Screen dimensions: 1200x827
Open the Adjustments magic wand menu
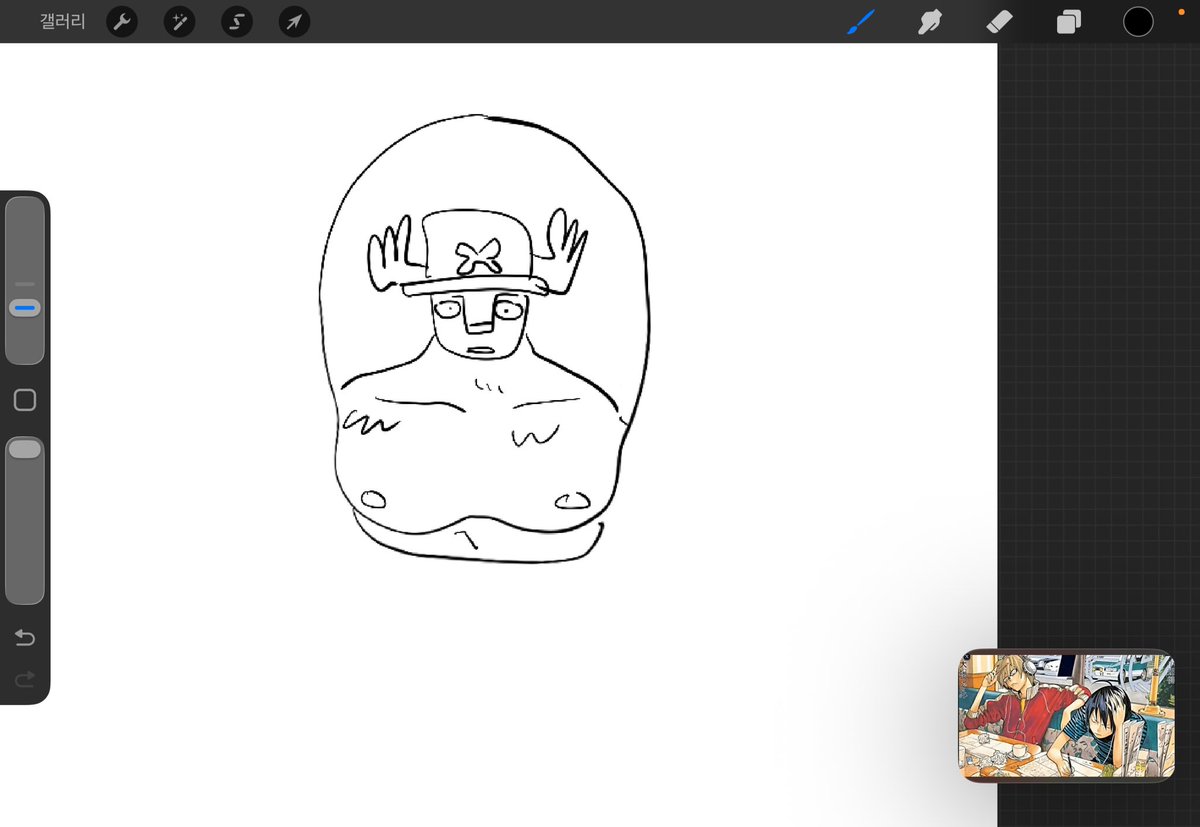click(x=179, y=21)
